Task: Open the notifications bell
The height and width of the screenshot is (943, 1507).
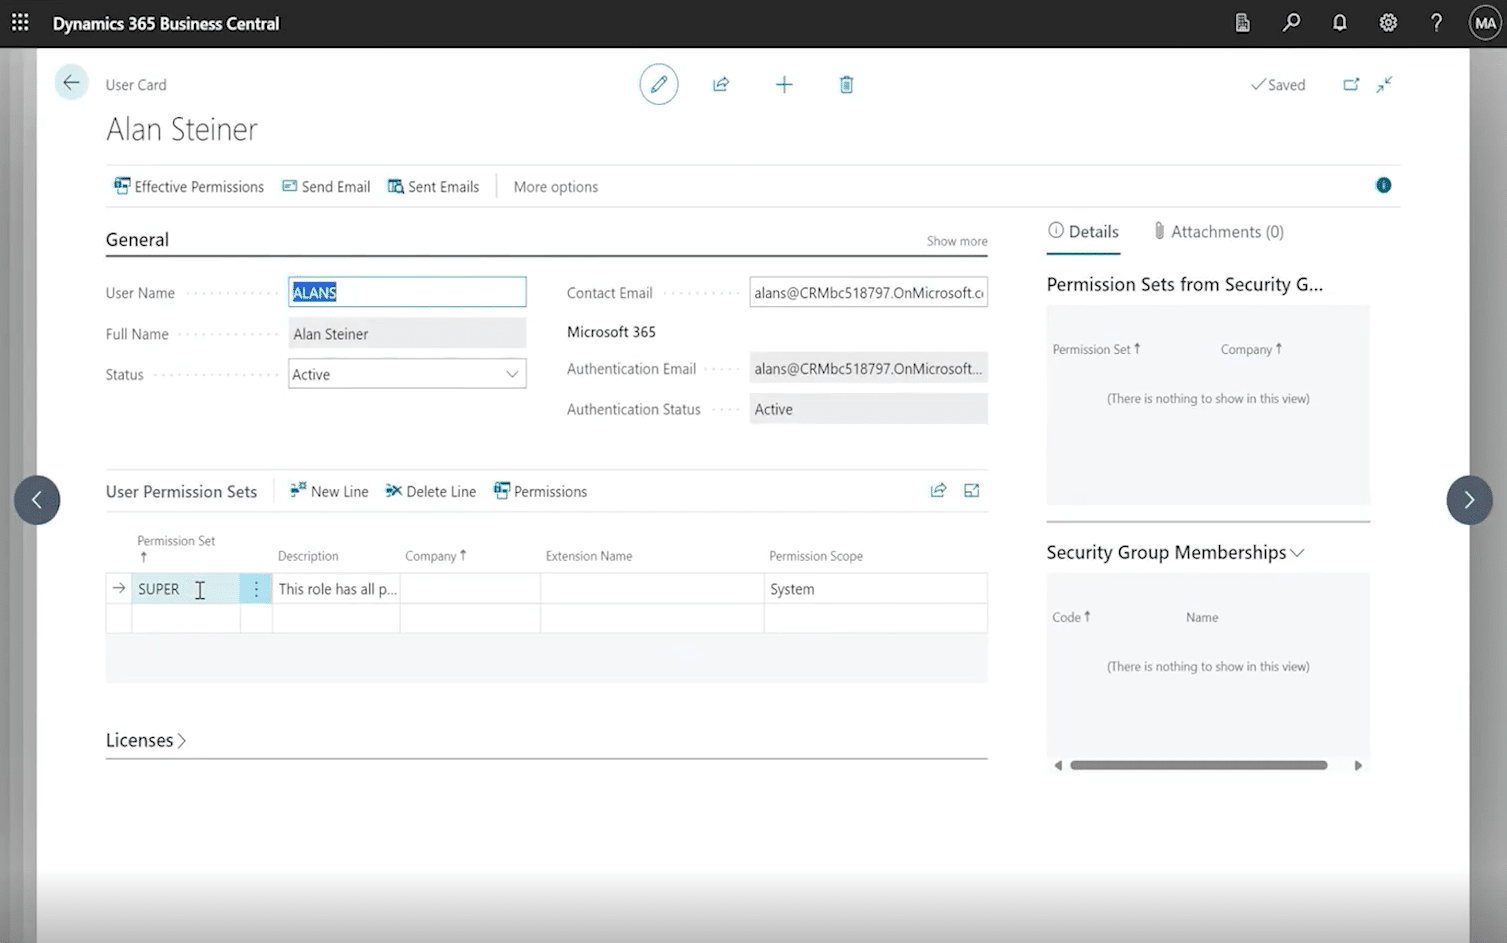Action: pos(1339,23)
